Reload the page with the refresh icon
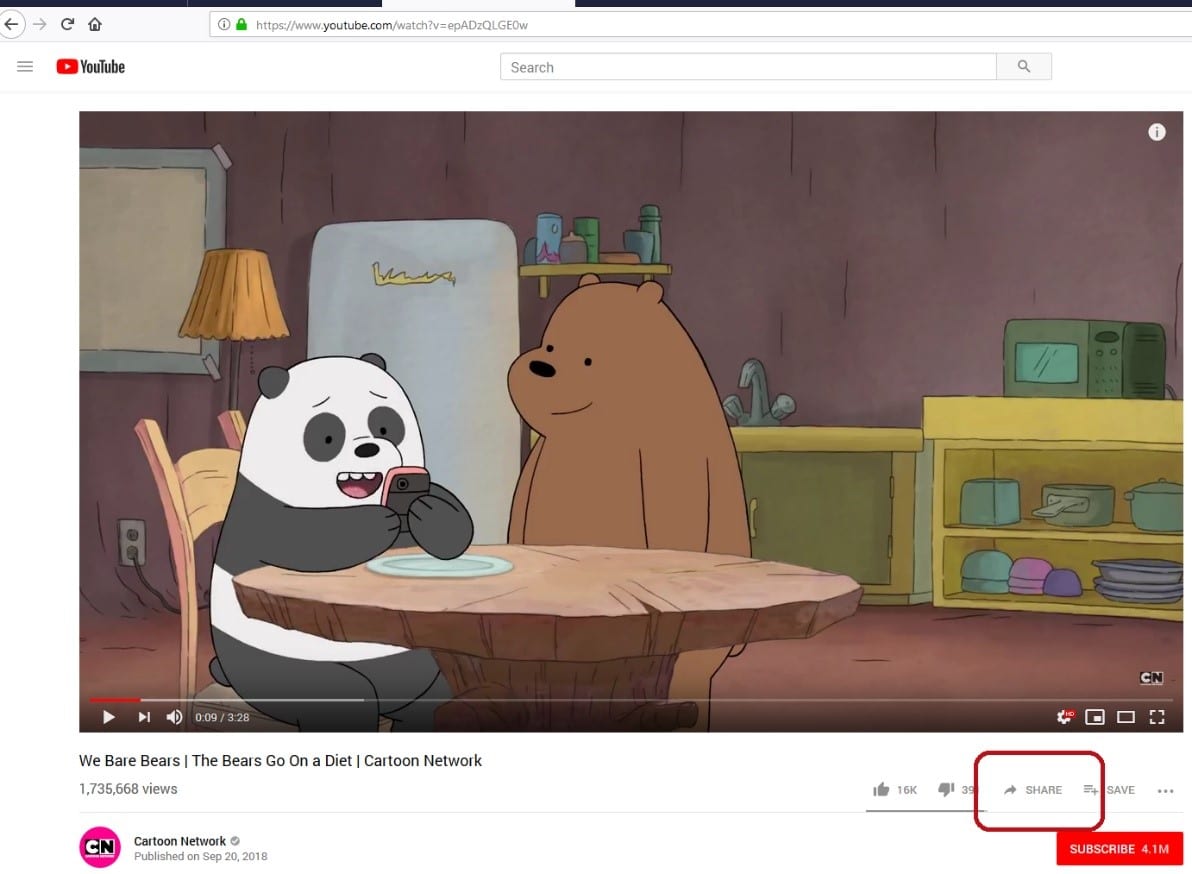The height and width of the screenshot is (874, 1192). tap(68, 24)
